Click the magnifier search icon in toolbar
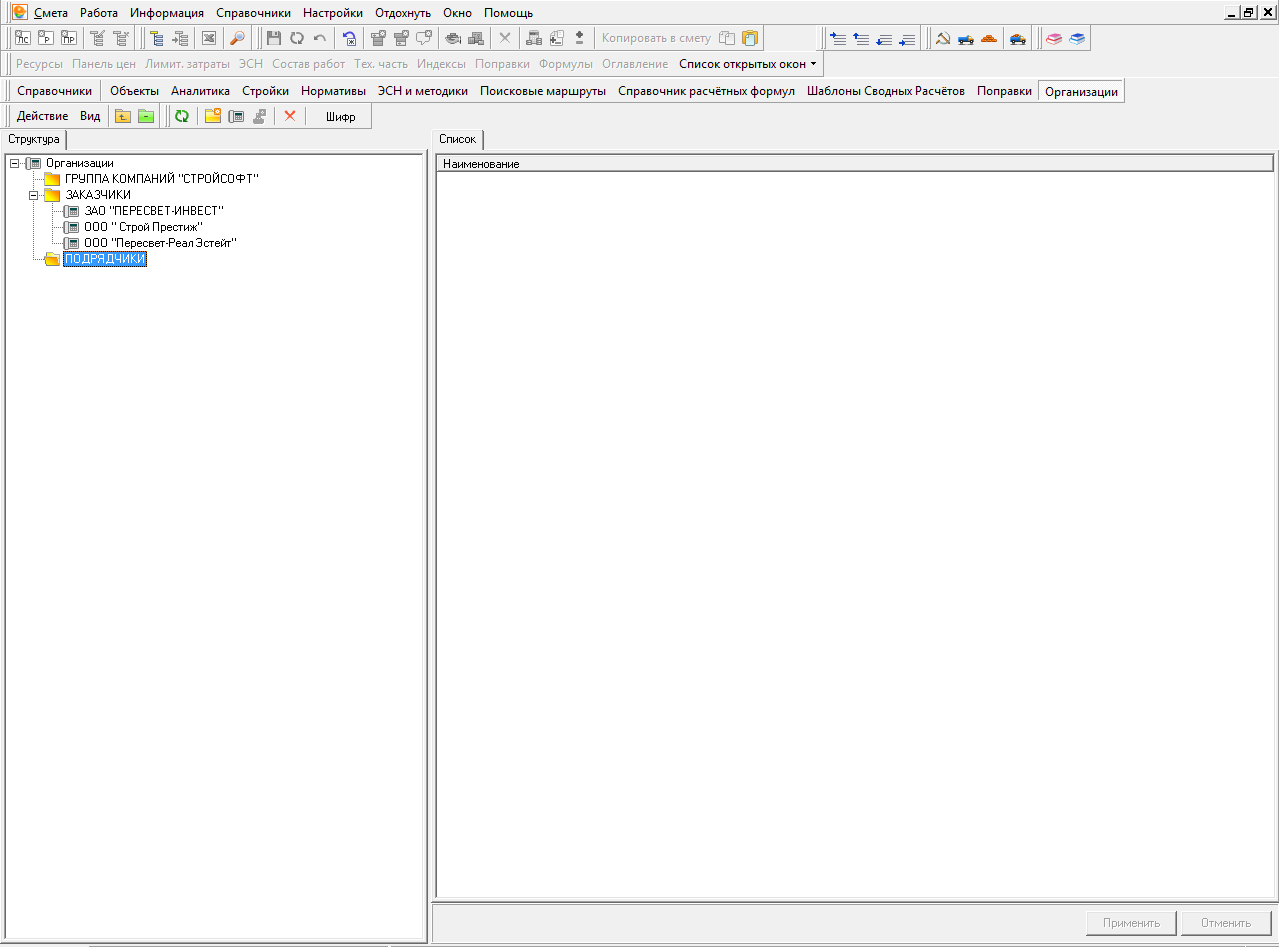 coord(237,39)
